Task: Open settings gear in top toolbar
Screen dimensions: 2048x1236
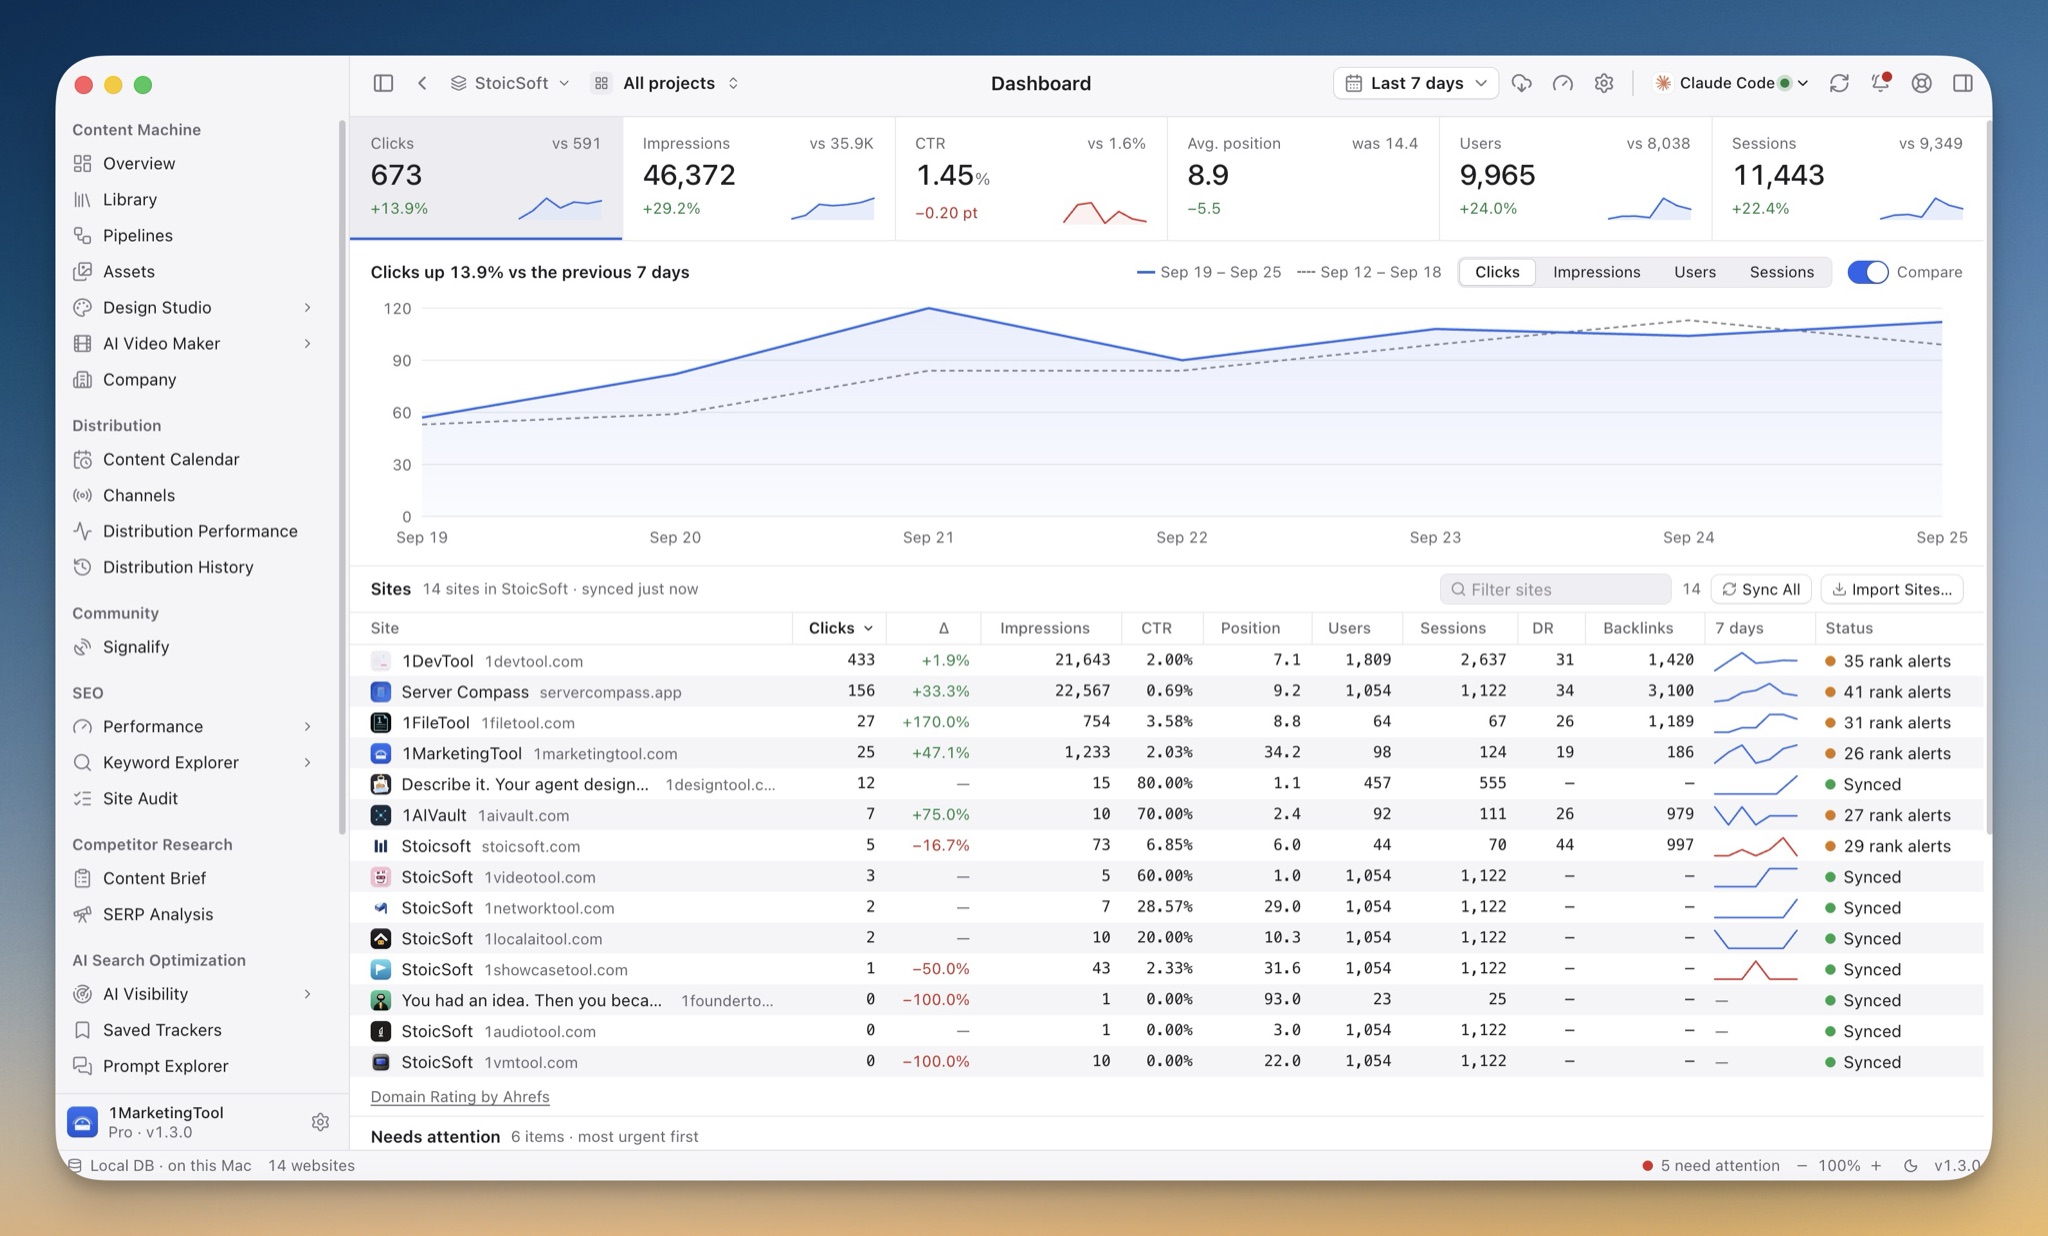Action: [x=1604, y=83]
